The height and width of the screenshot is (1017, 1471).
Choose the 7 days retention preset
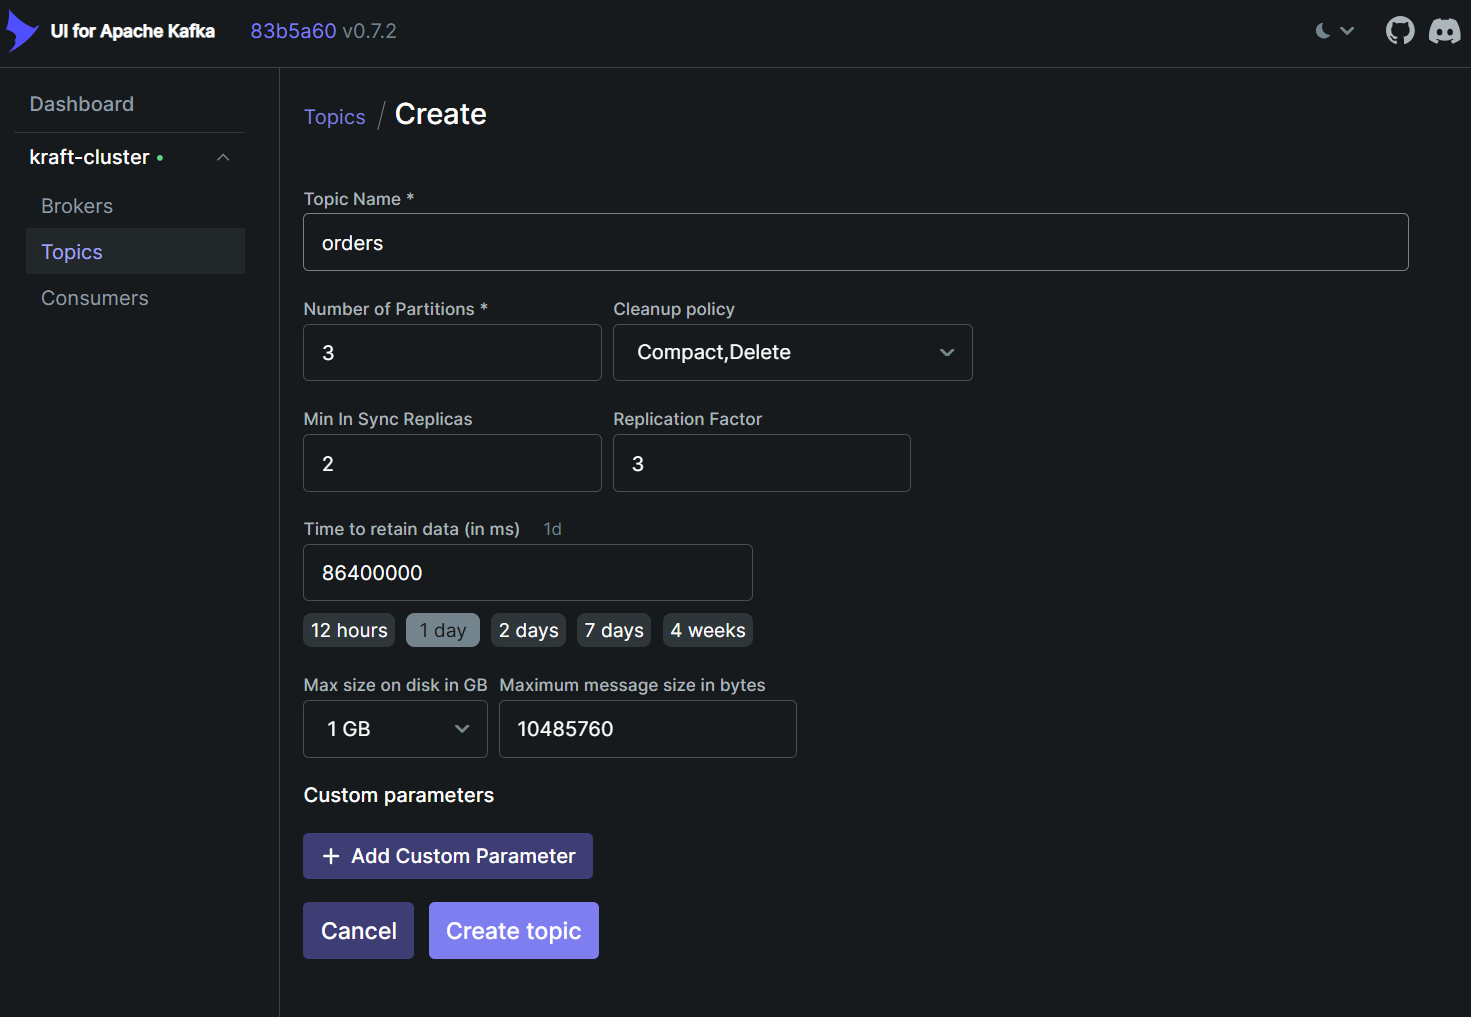[x=613, y=630]
